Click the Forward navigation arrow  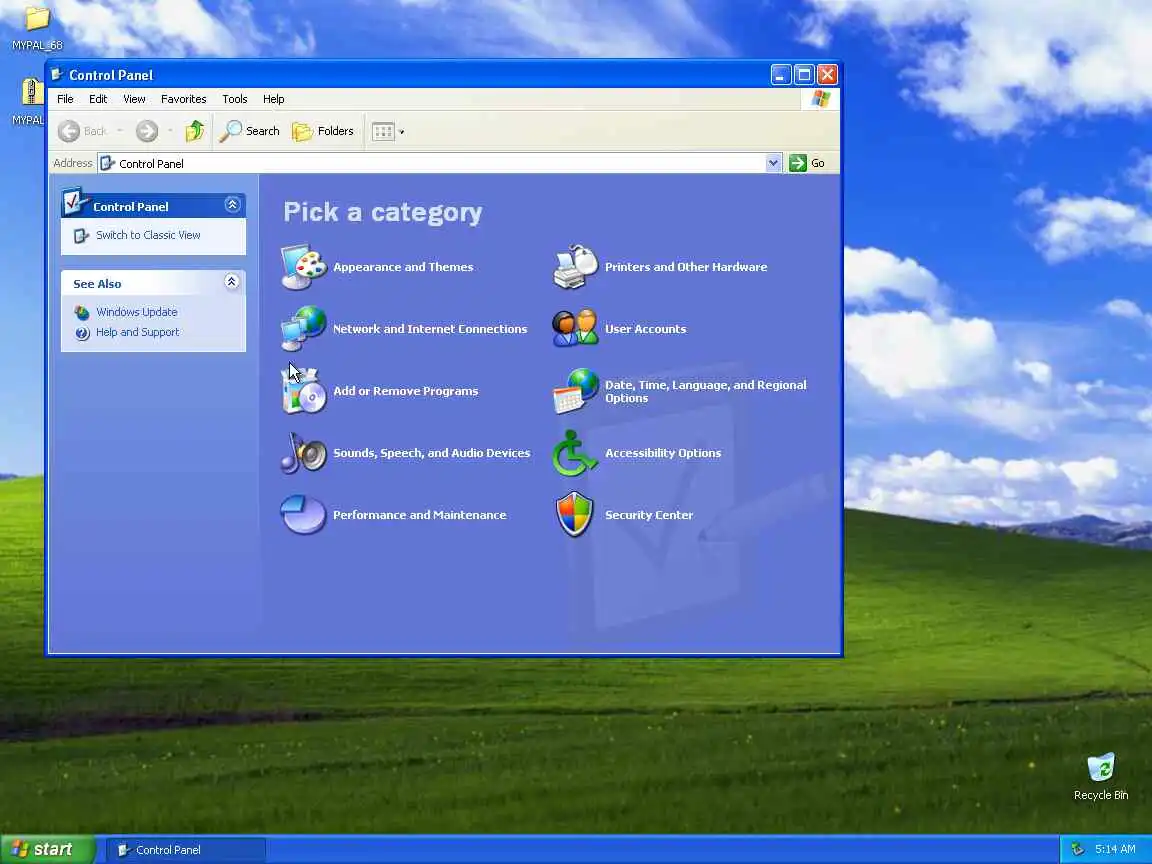(147, 131)
